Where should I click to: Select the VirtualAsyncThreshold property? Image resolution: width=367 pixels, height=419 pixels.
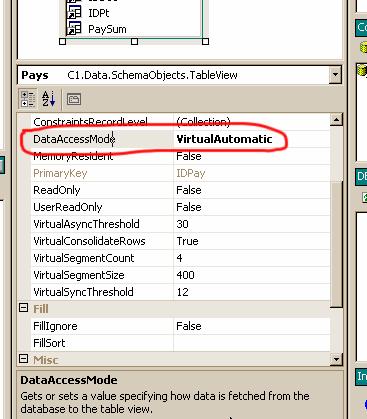click(x=86, y=224)
